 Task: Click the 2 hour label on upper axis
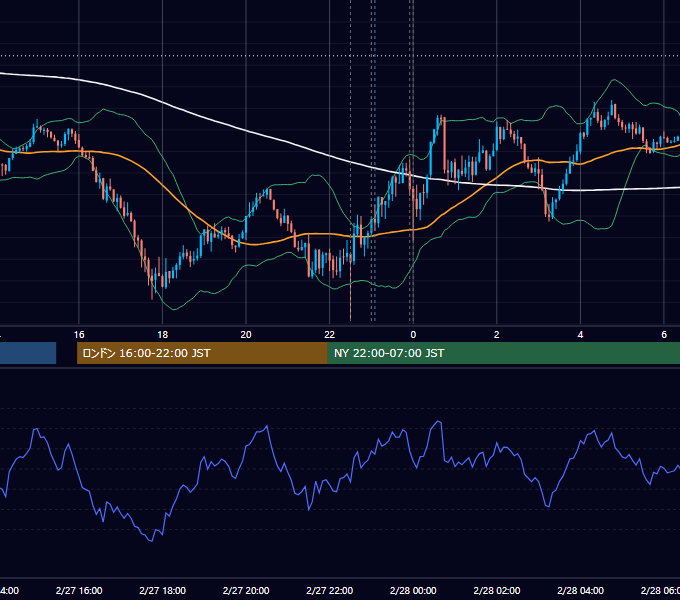497,335
